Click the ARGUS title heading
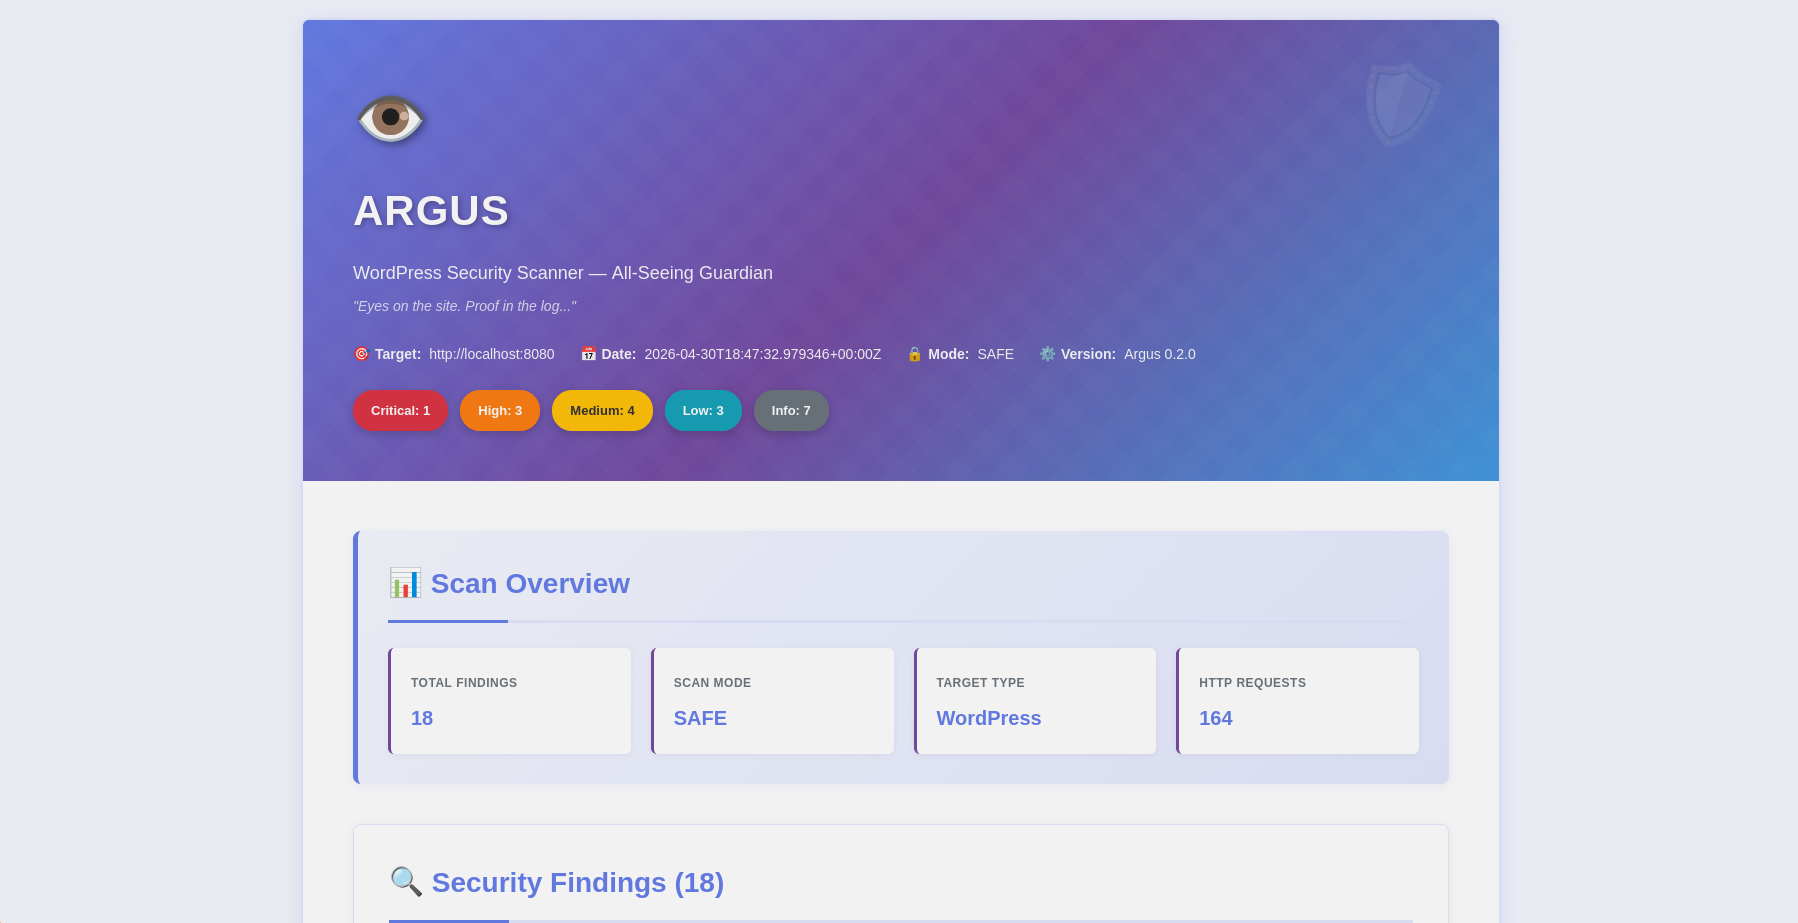 431,211
